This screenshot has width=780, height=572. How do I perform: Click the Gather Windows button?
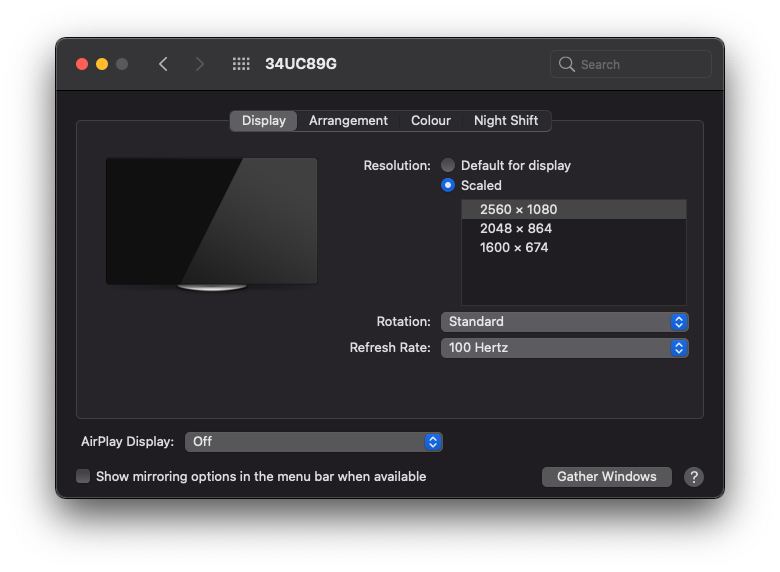pos(606,477)
